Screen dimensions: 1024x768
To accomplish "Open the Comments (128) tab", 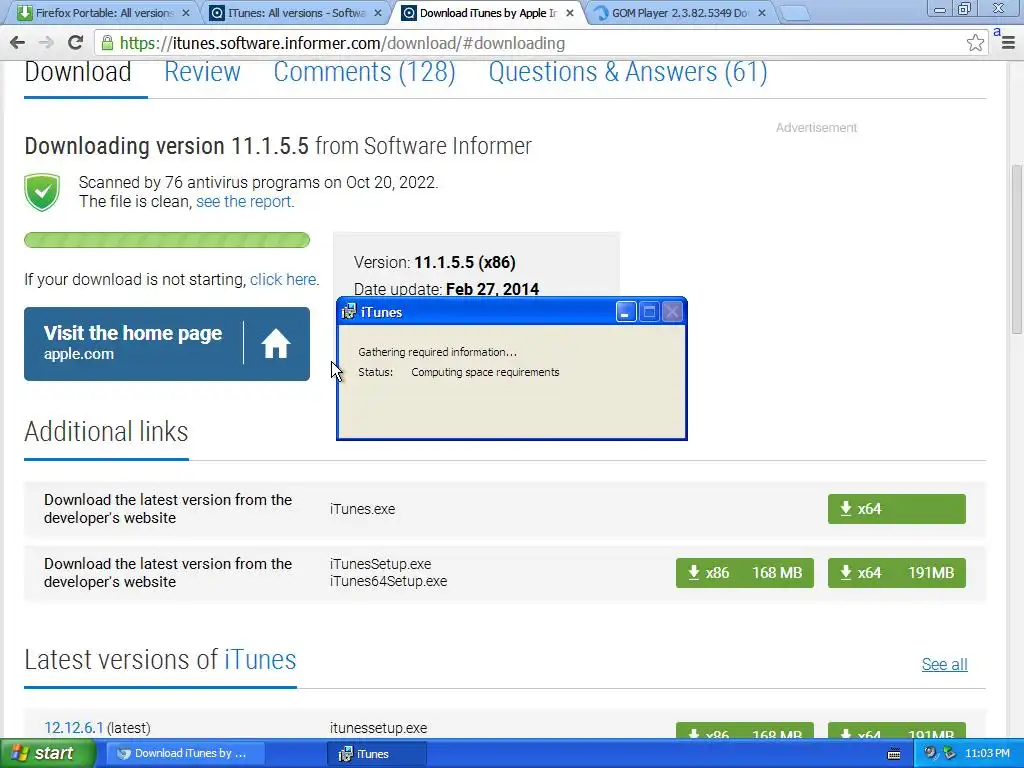I will (x=364, y=72).
